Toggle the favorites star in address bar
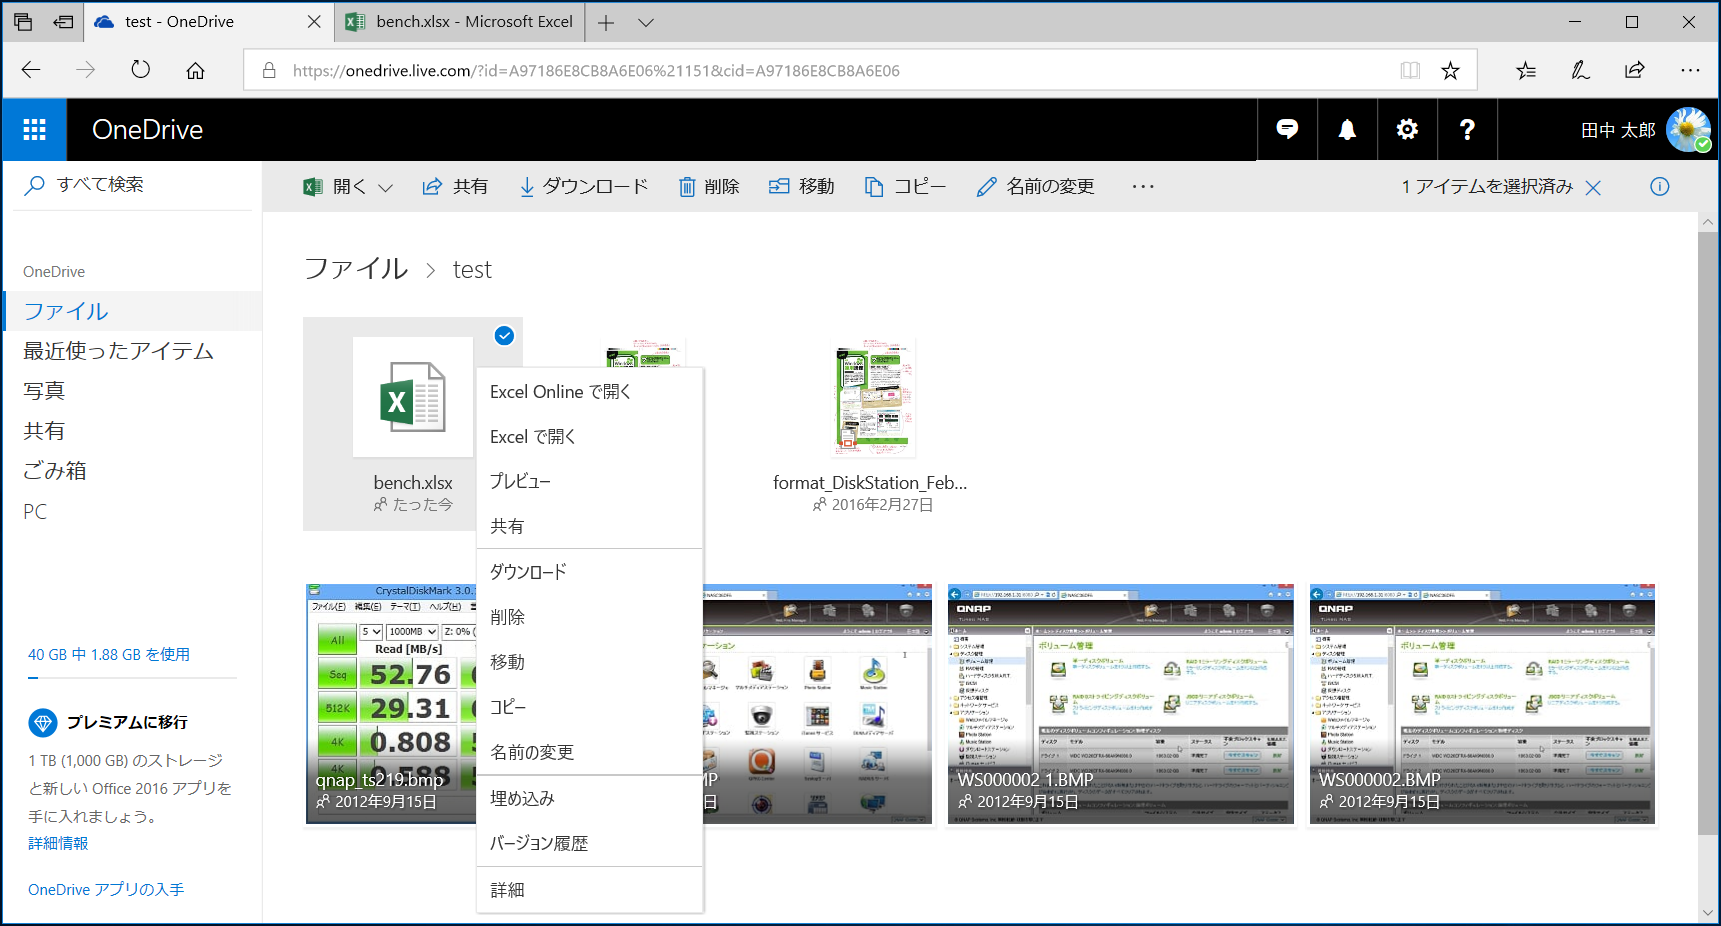Viewport: 1721px width, 926px height. pos(1450,70)
